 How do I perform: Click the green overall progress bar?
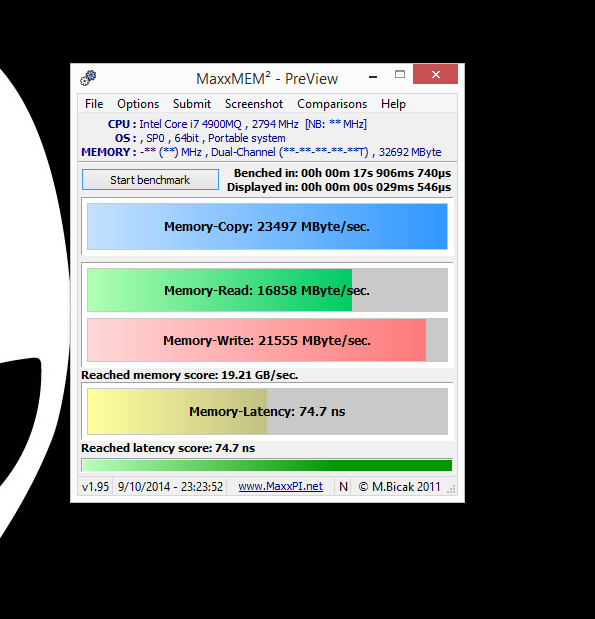click(x=267, y=465)
